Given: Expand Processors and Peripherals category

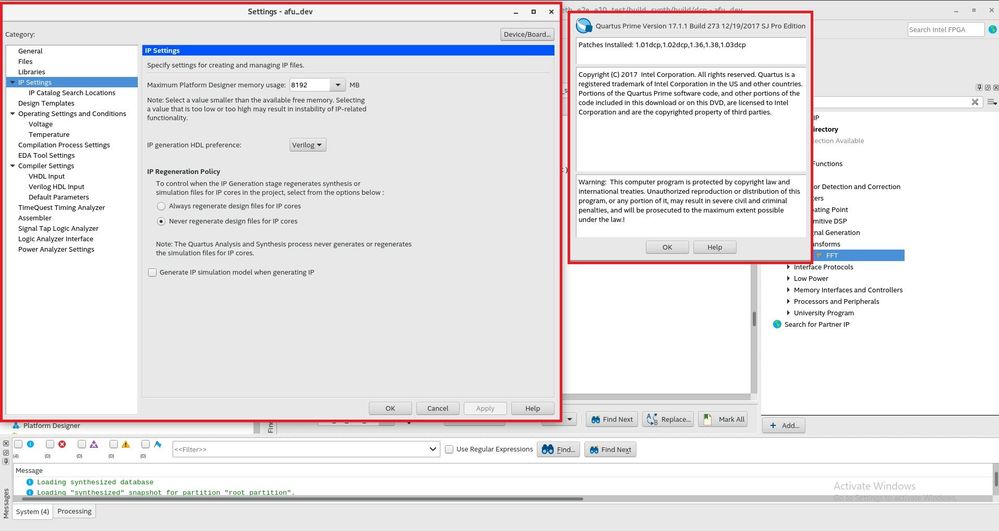Looking at the screenshot, I should [x=788, y=302].
